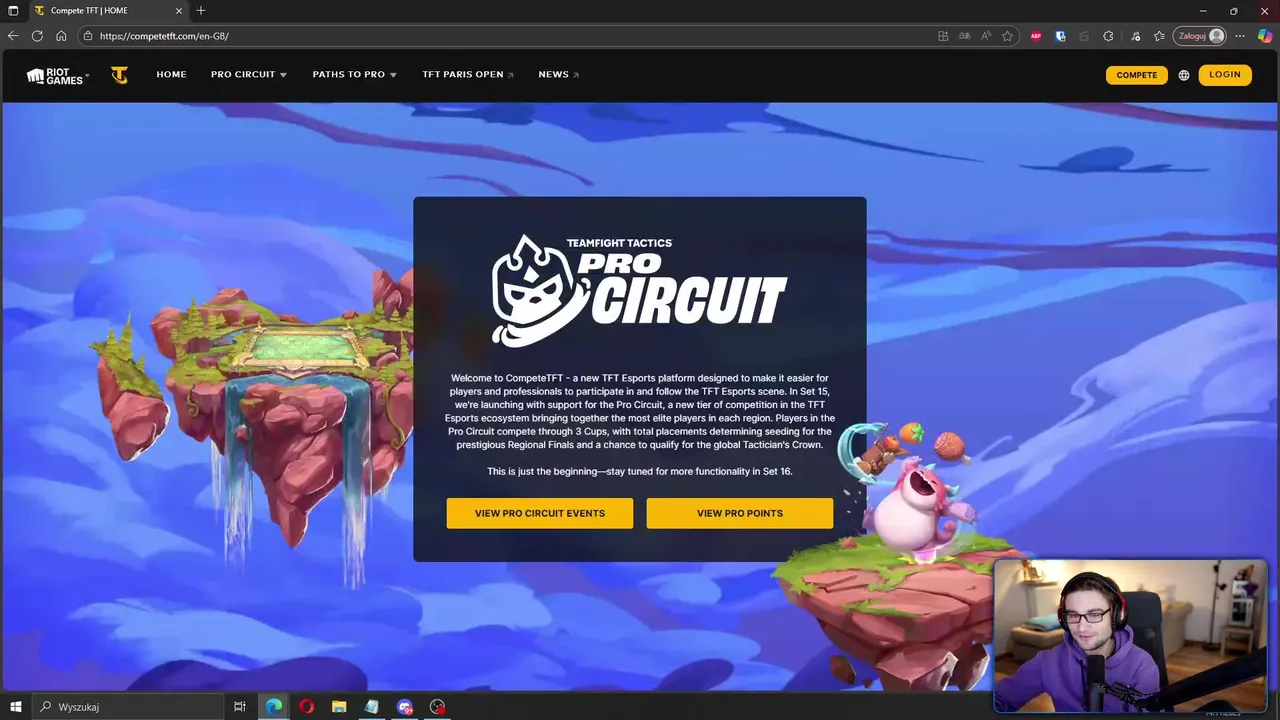Screen dimensions: 1280x720
Task: Click the Riot Games logo
Action: 56,75
